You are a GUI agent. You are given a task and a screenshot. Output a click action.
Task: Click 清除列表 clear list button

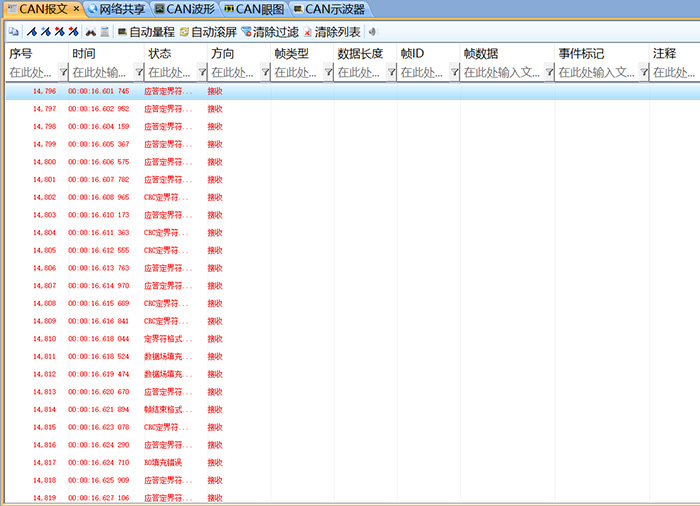tap(332, 32)
